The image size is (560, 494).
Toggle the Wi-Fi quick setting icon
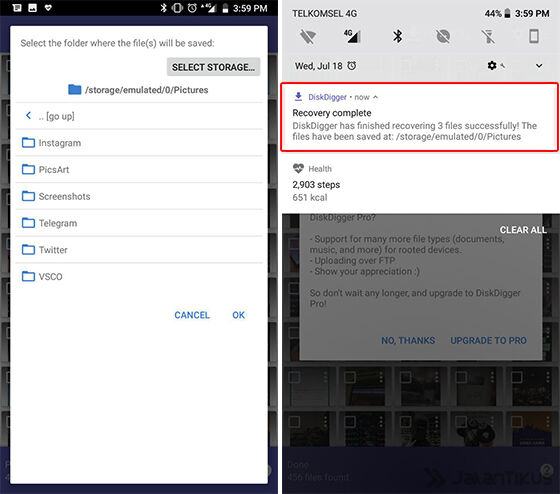click(x=308, y=36)
